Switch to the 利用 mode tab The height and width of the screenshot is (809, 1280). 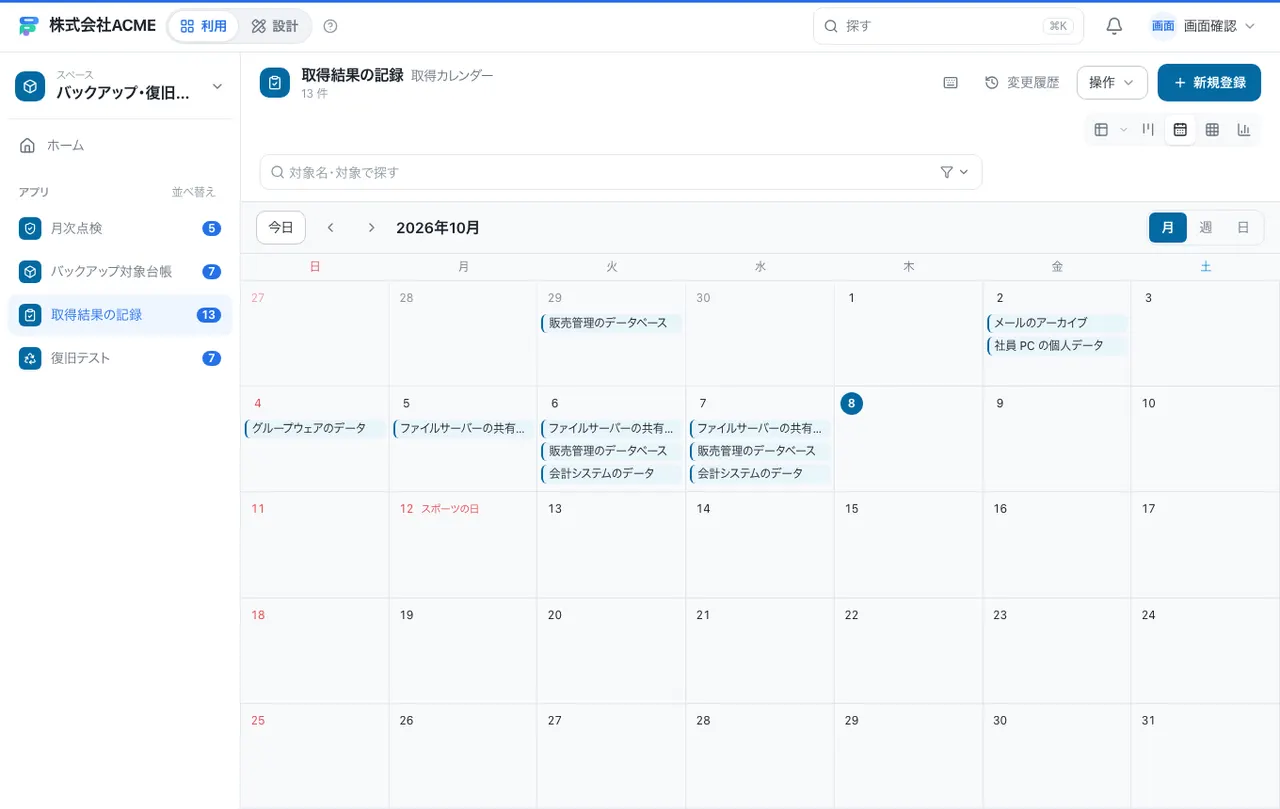coord(203,26)
